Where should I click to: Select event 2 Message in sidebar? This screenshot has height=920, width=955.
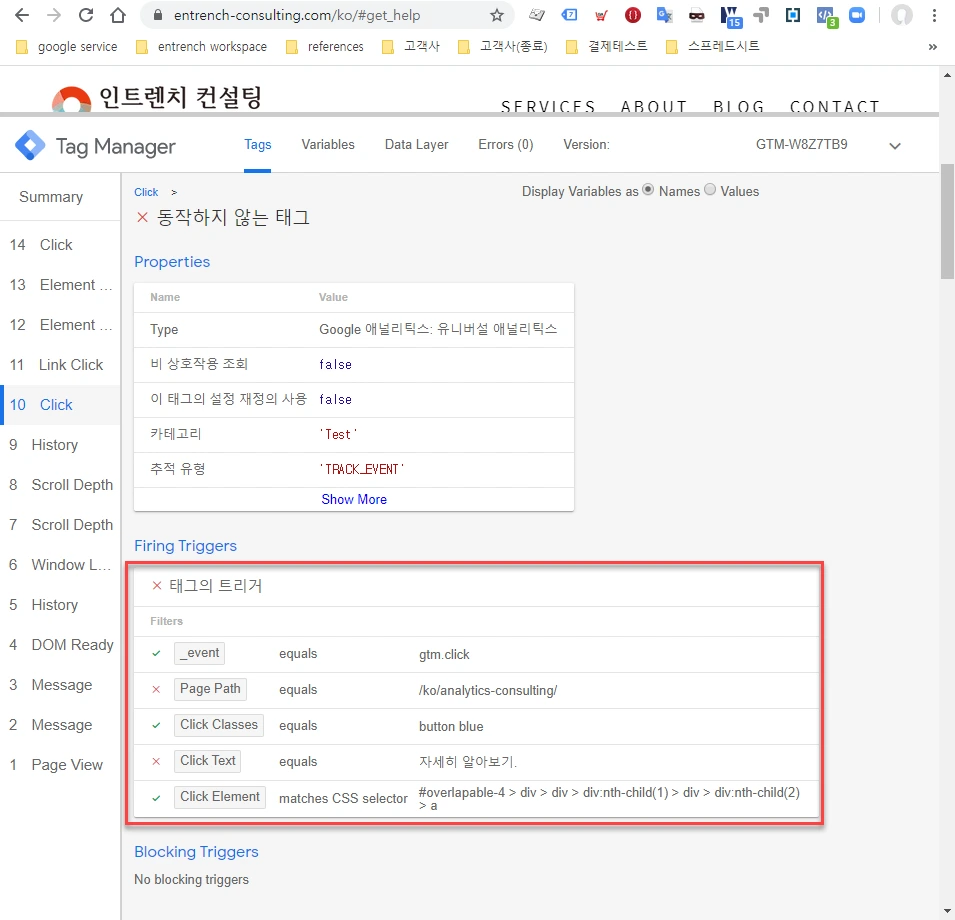pos(60,725)
